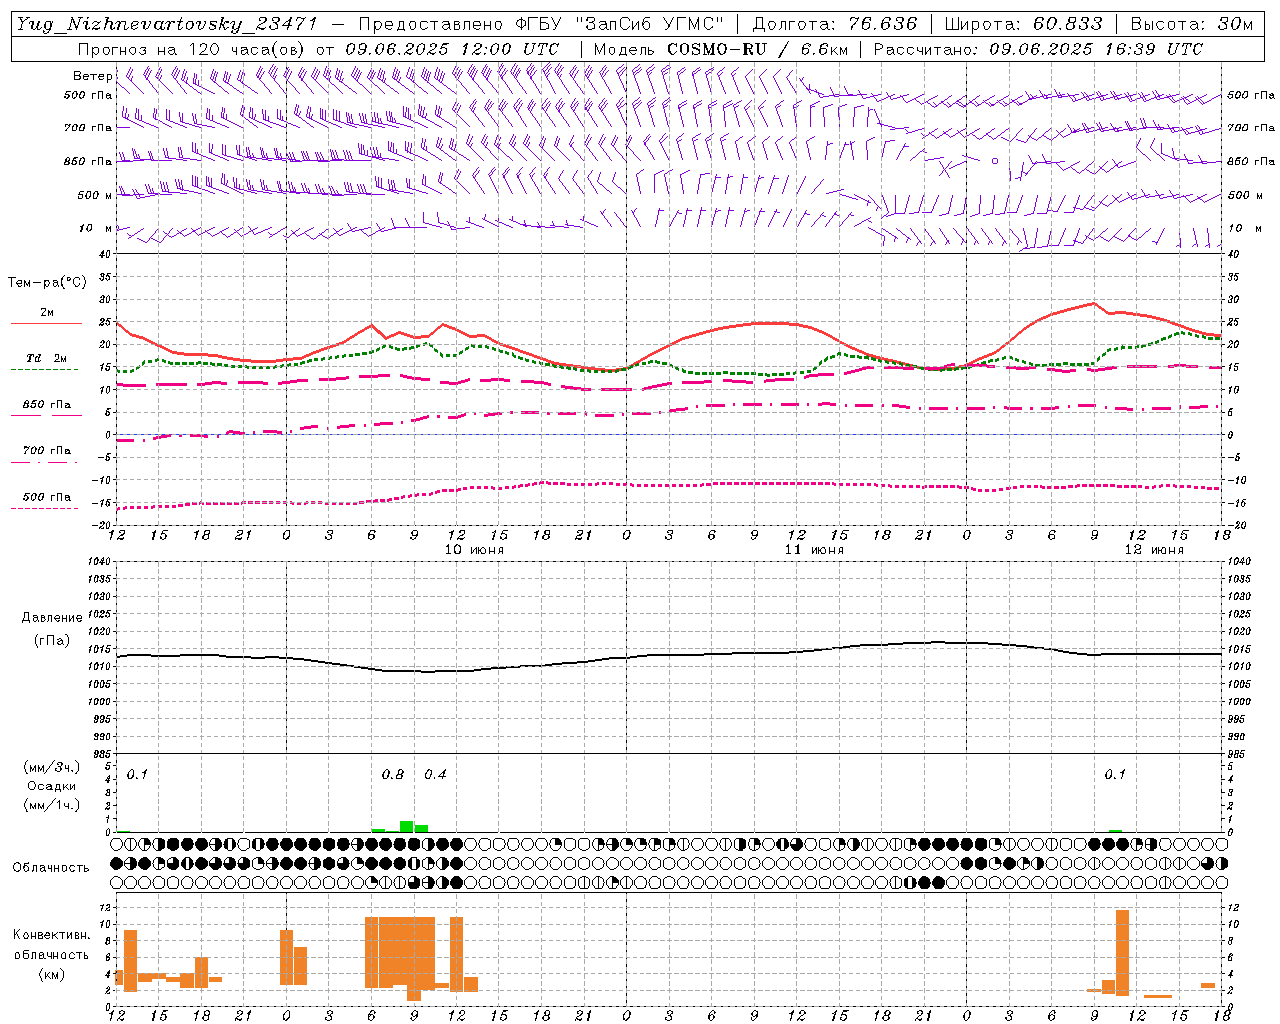This screenshot has width=1280, height=1024.
Task: Click the station title Yug_Nizhnevartovsky_23471
Action: pyautogui.click(x=167, y=24)
